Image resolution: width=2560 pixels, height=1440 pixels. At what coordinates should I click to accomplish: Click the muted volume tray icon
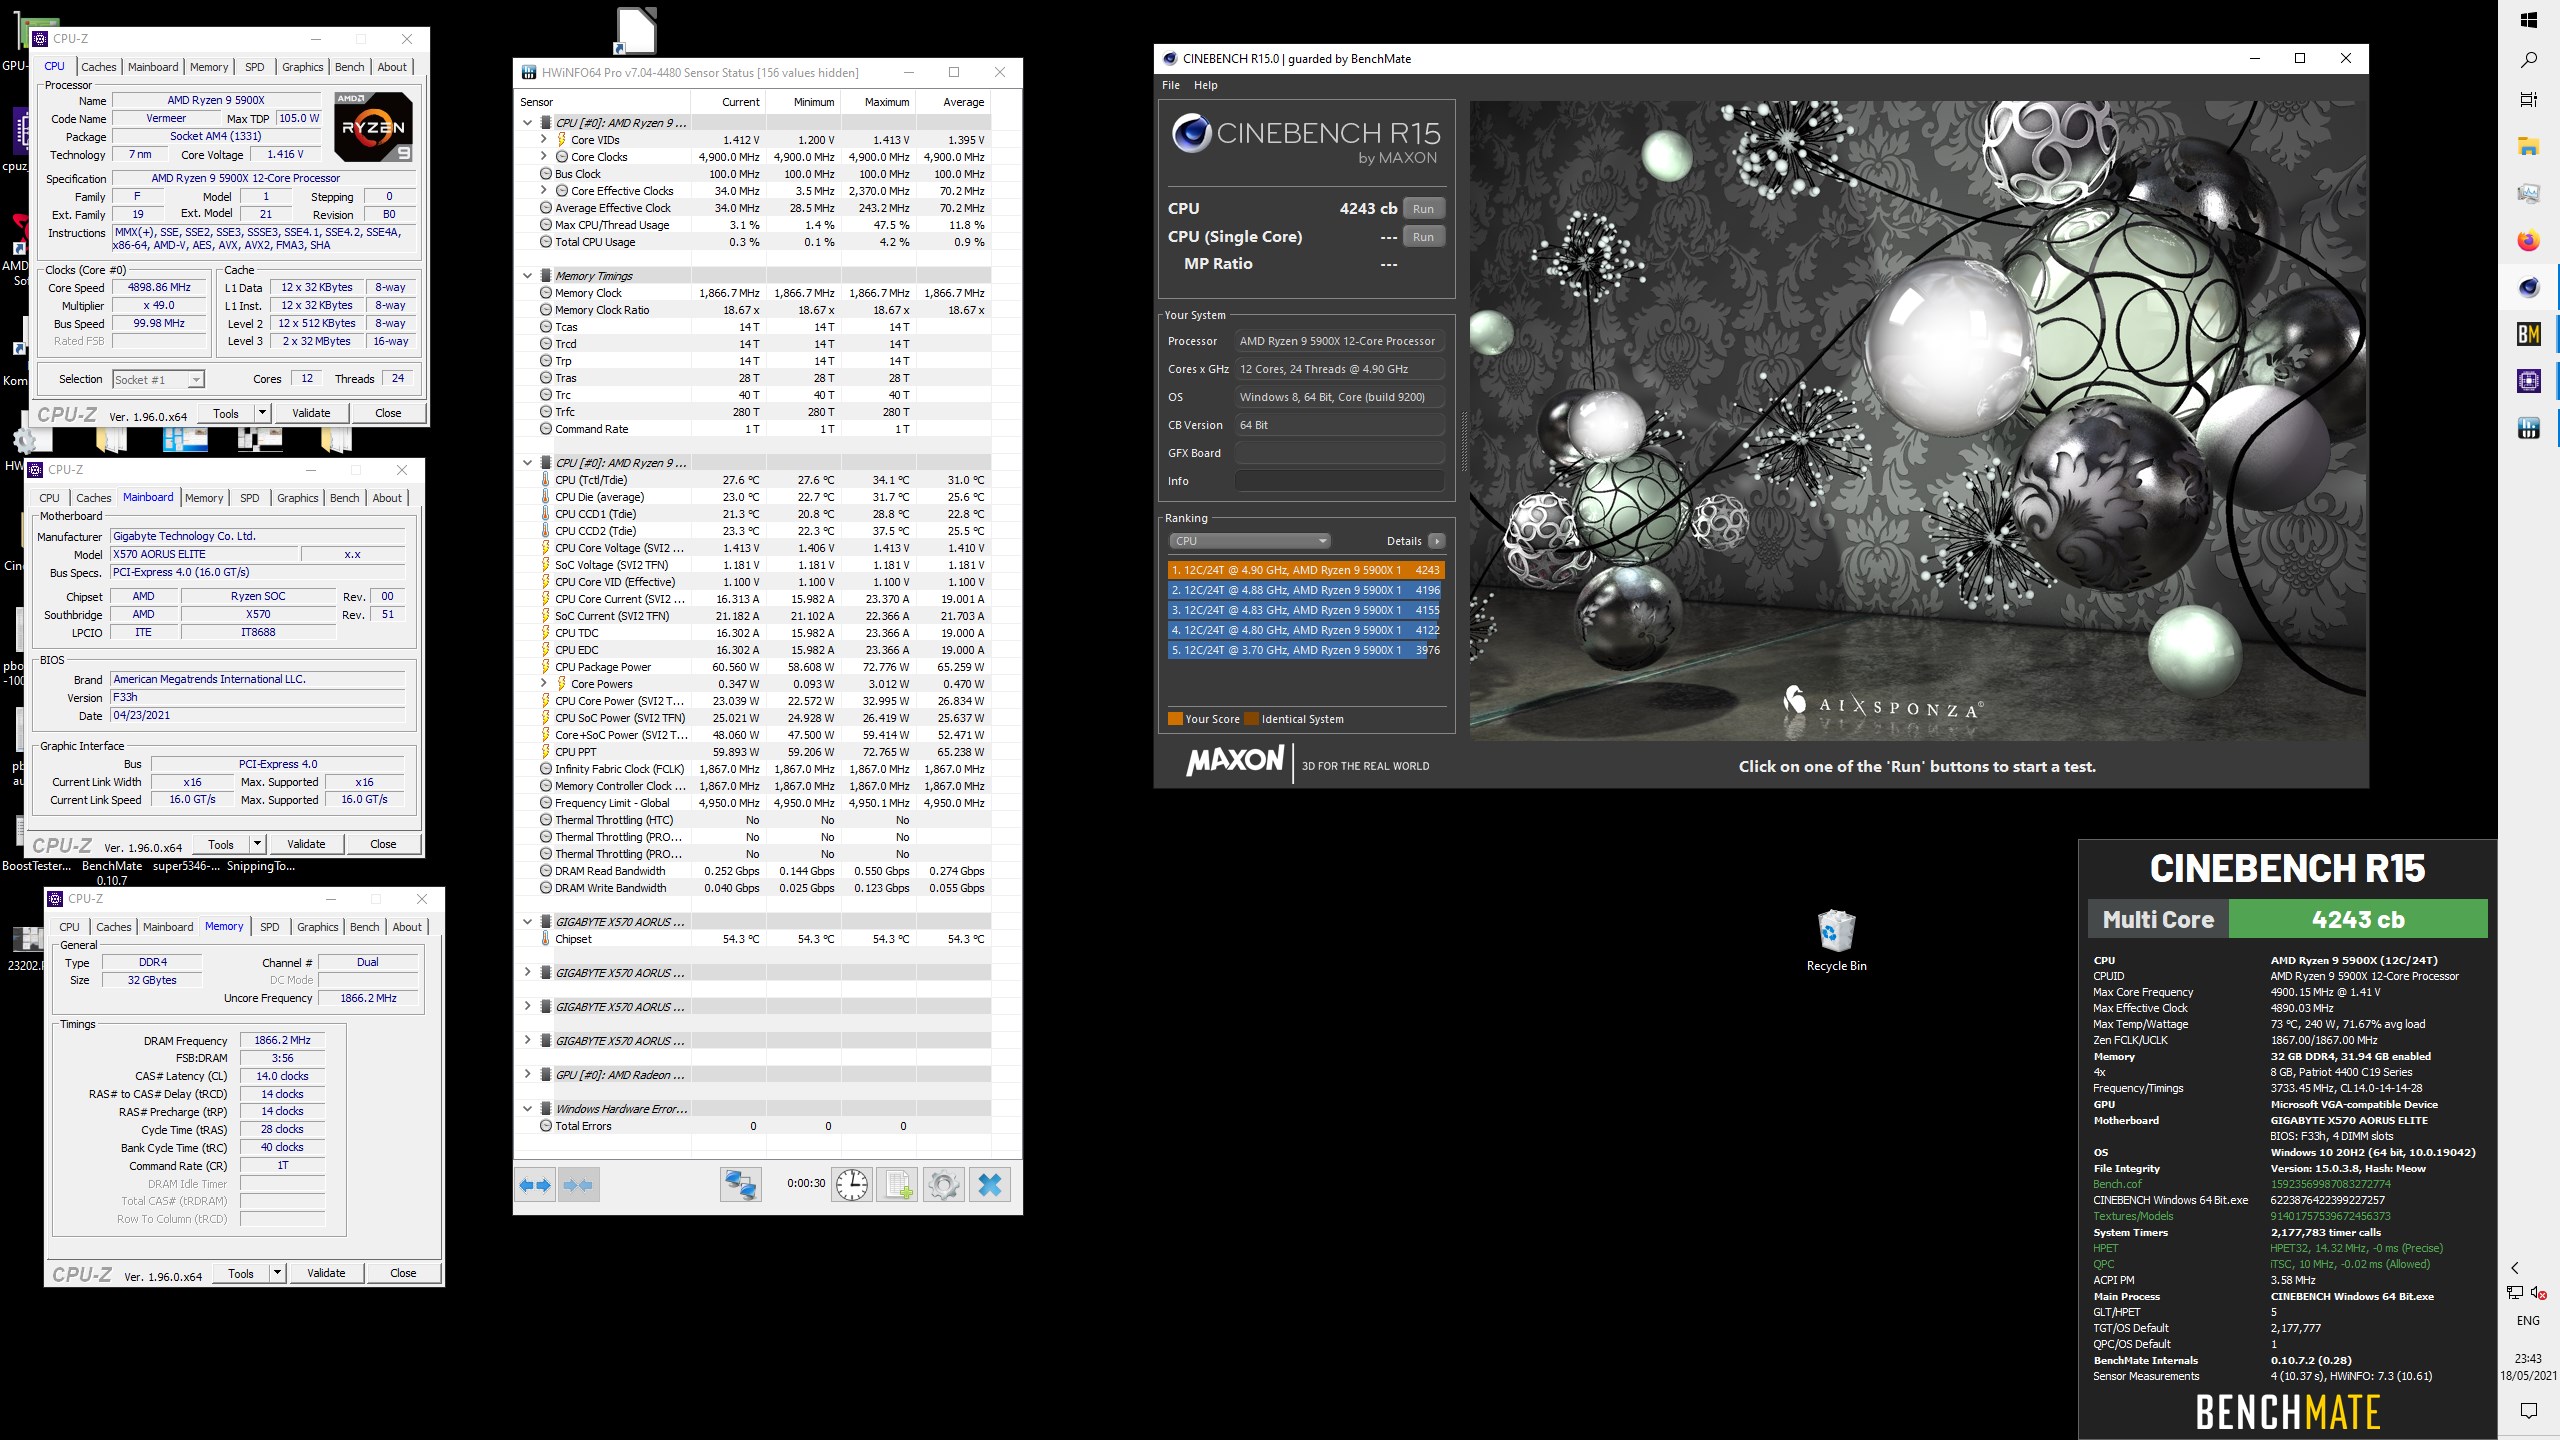(2540, 1293)
